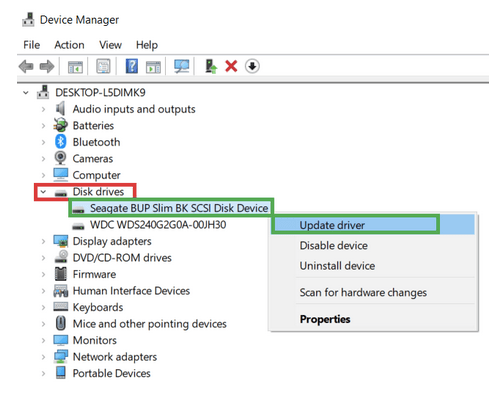The image size is (502, 415).
Task: Select Seagate BUP Slim BK SCSI Disk Device
Action: click(x=179, y=208)
